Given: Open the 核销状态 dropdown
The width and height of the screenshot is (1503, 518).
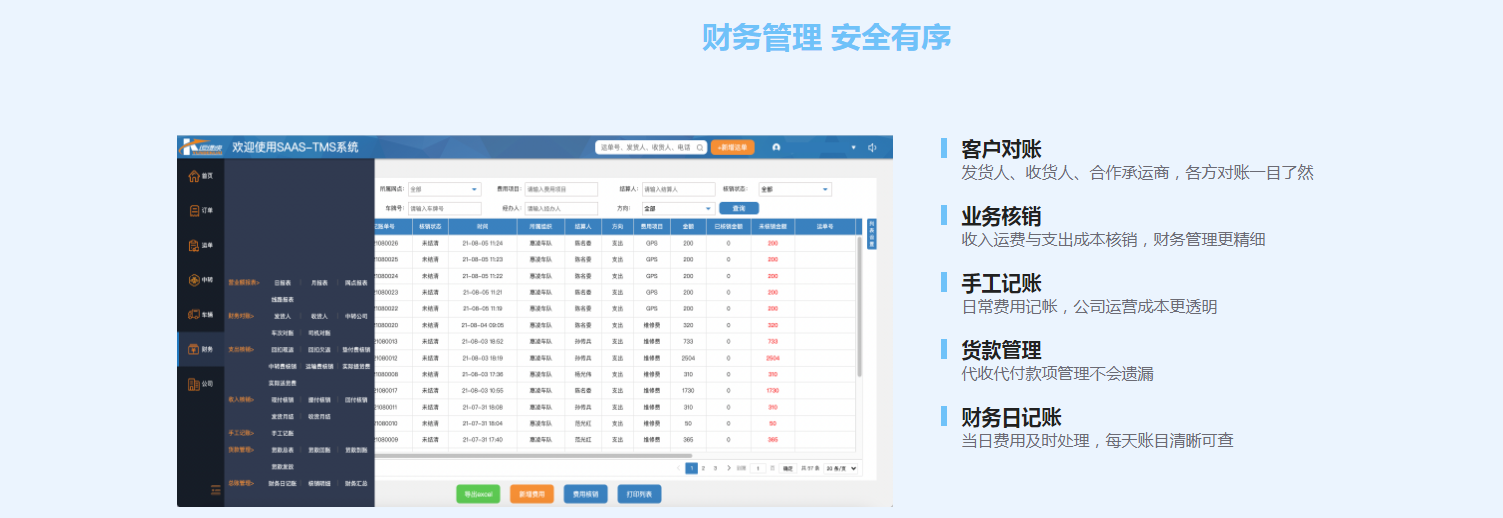Looking at the screenshot, I should 795,189.
